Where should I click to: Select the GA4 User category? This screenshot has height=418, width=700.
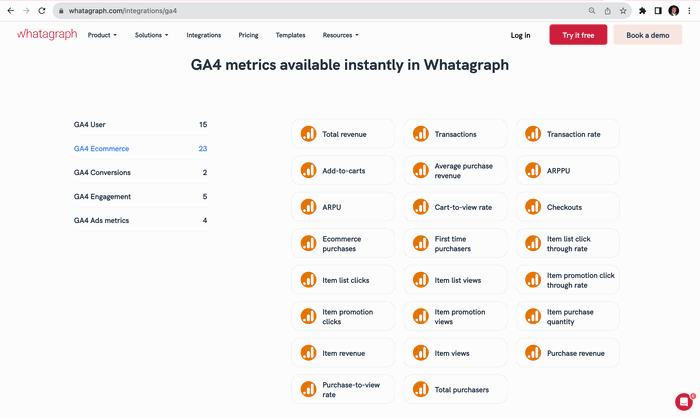[x=140, y=125]
